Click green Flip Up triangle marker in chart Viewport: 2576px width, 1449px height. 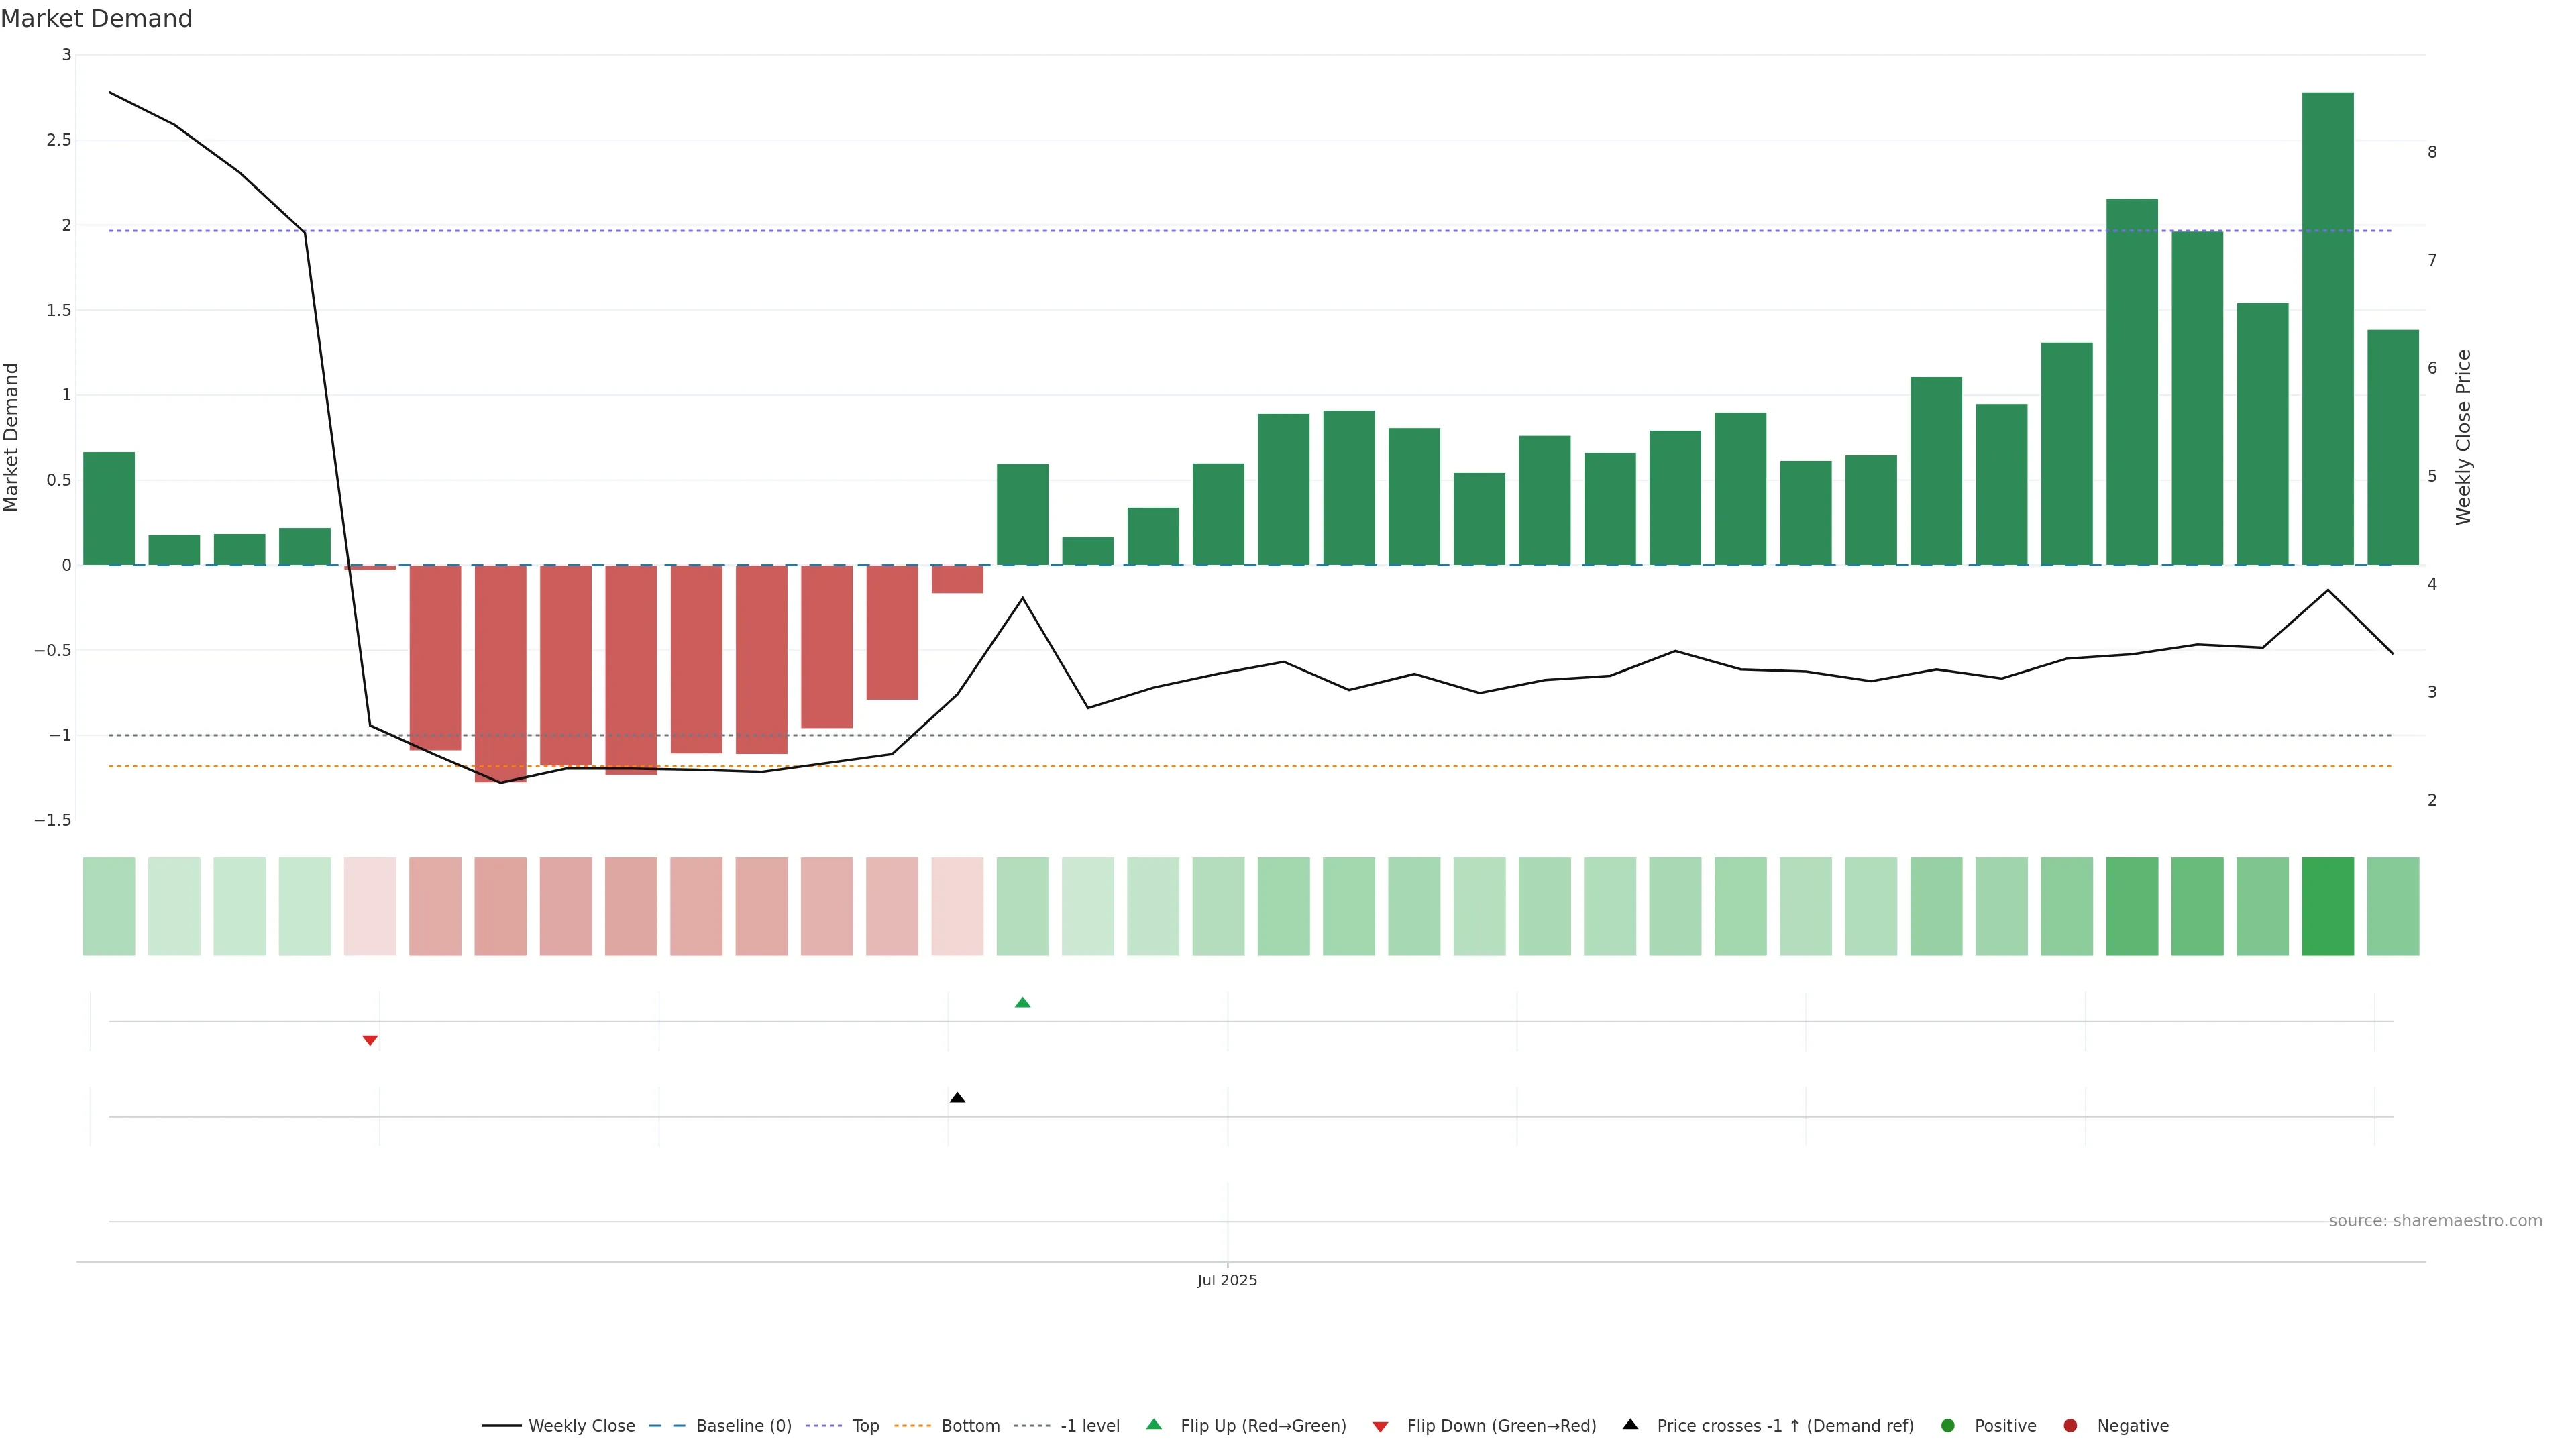pos(1022,1002)
